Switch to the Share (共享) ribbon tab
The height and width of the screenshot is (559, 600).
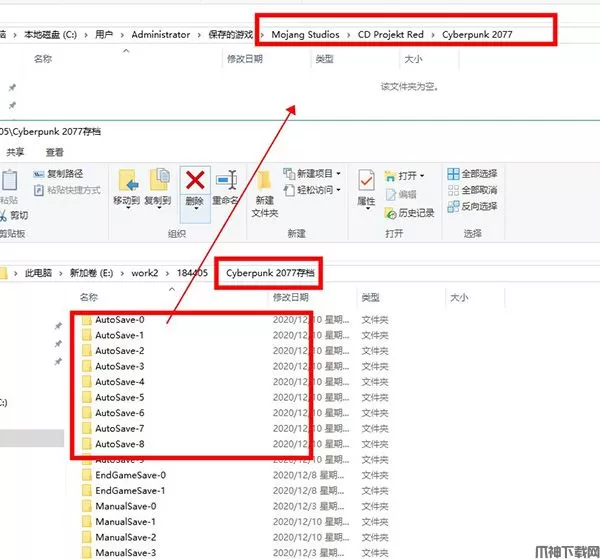pyautogui.click(x=15, y=152)
